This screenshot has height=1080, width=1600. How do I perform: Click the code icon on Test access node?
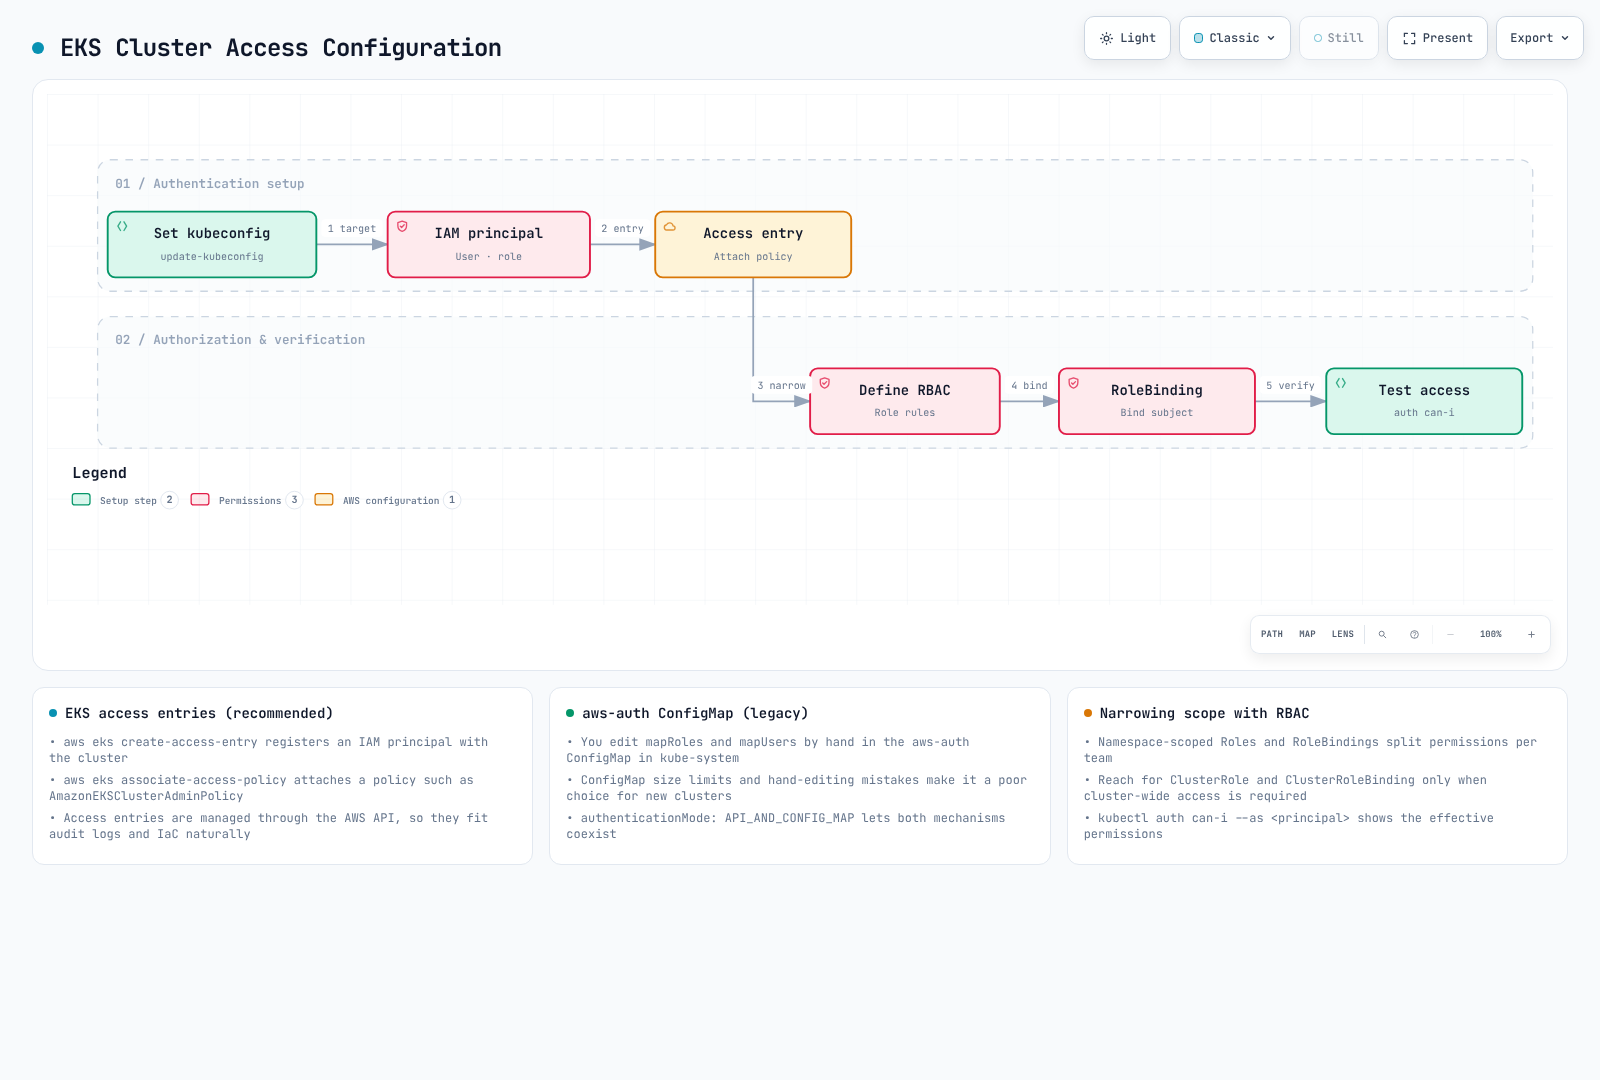tap(1341, 383)
